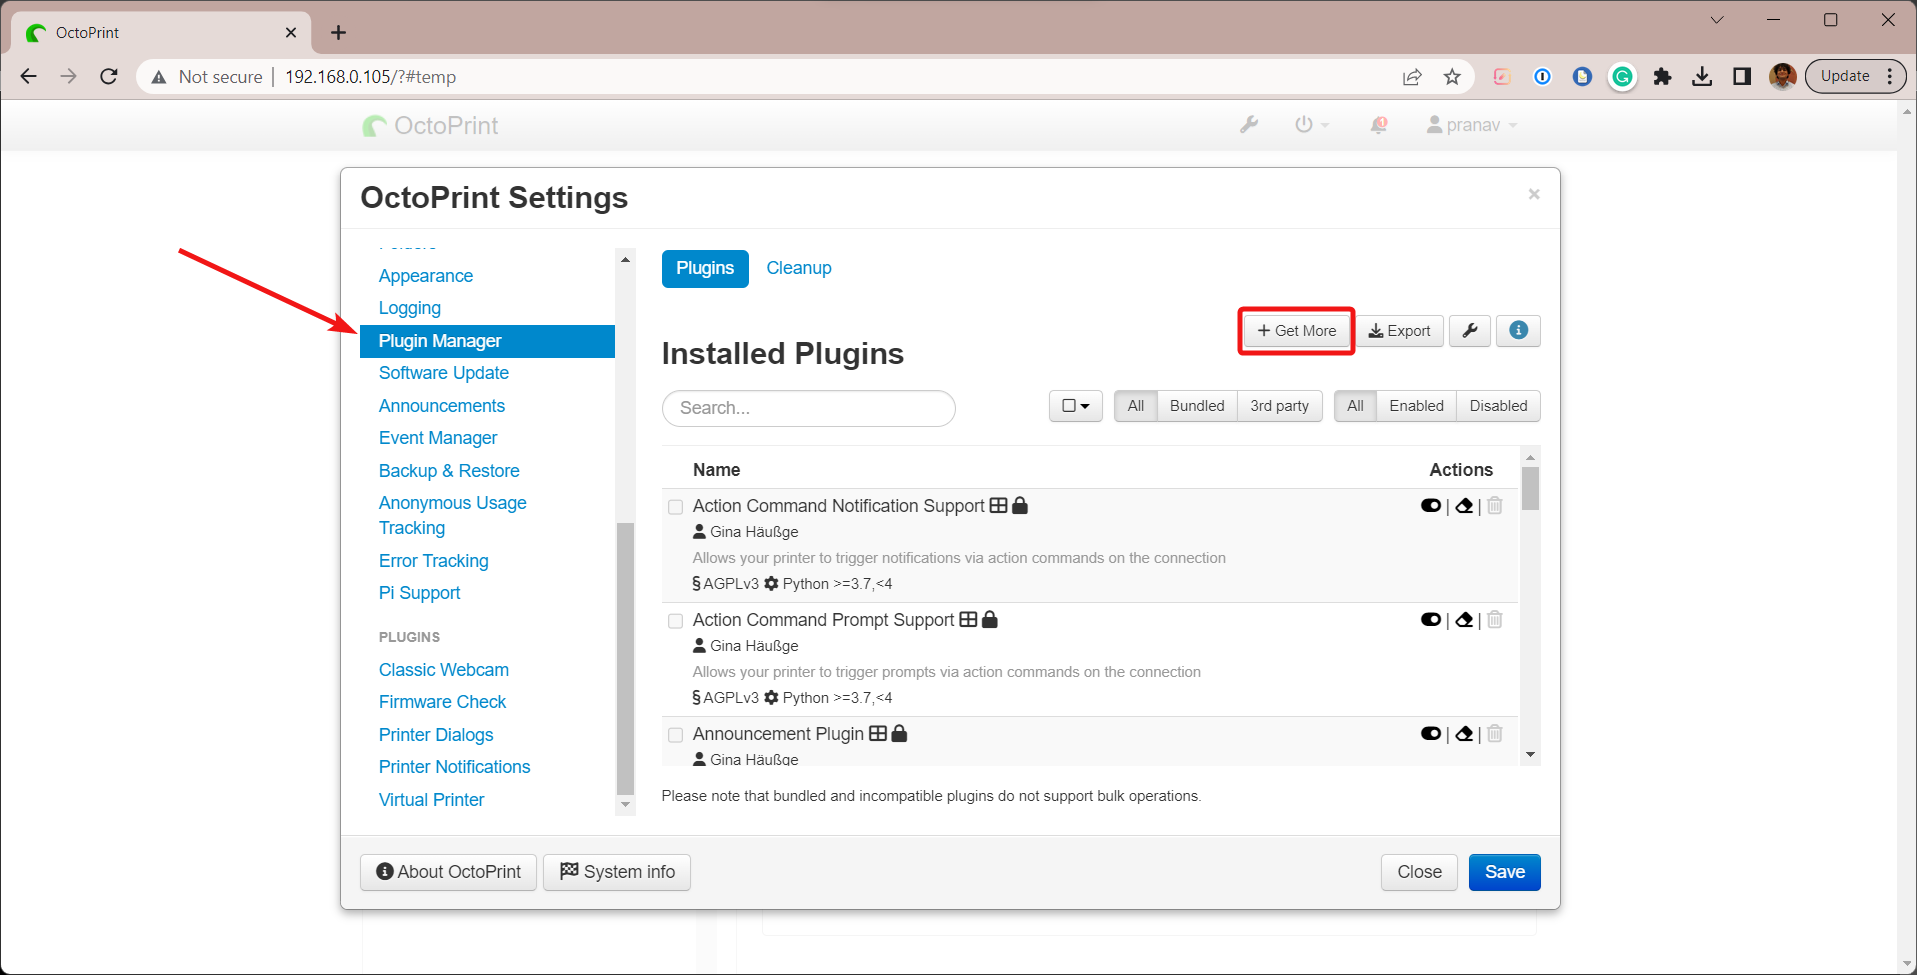Open Backup & Restore settings
The height and width of the screenshot is (975, 1917).
449,471
